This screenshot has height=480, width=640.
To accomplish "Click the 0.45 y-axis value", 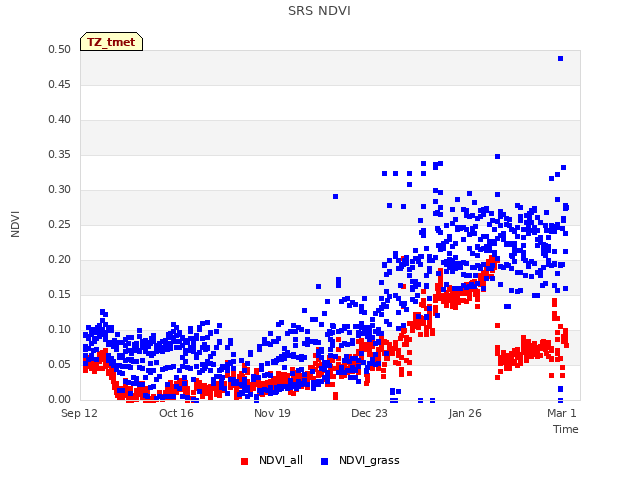I will 60,84.
